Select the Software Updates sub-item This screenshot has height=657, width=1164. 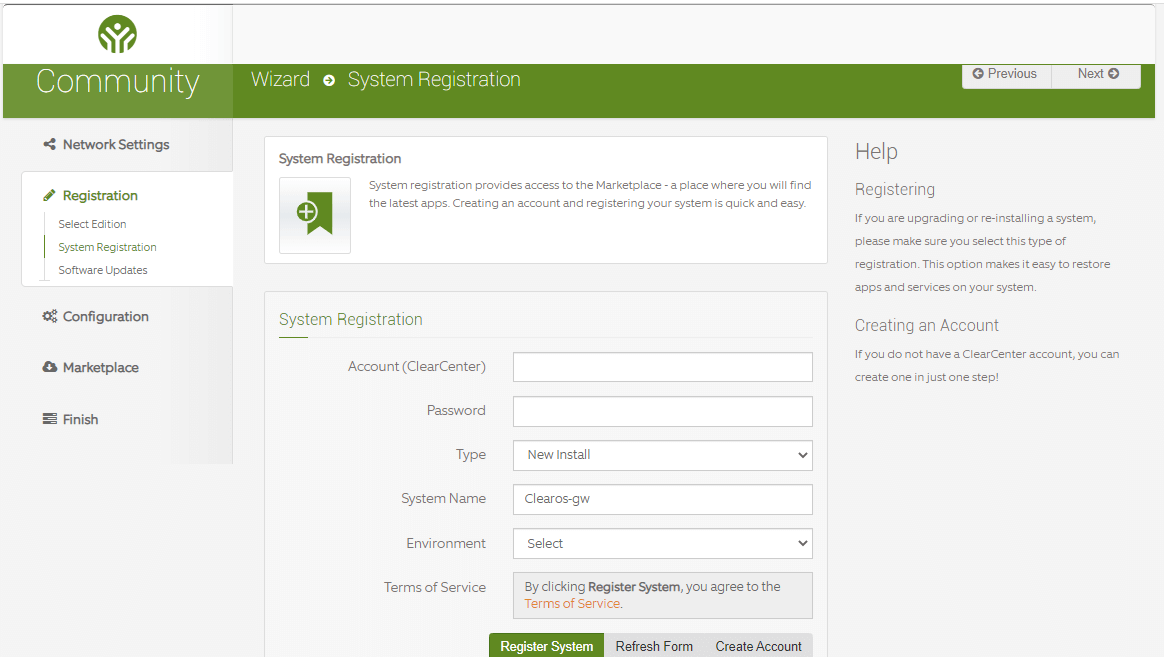tap(103, 270)
